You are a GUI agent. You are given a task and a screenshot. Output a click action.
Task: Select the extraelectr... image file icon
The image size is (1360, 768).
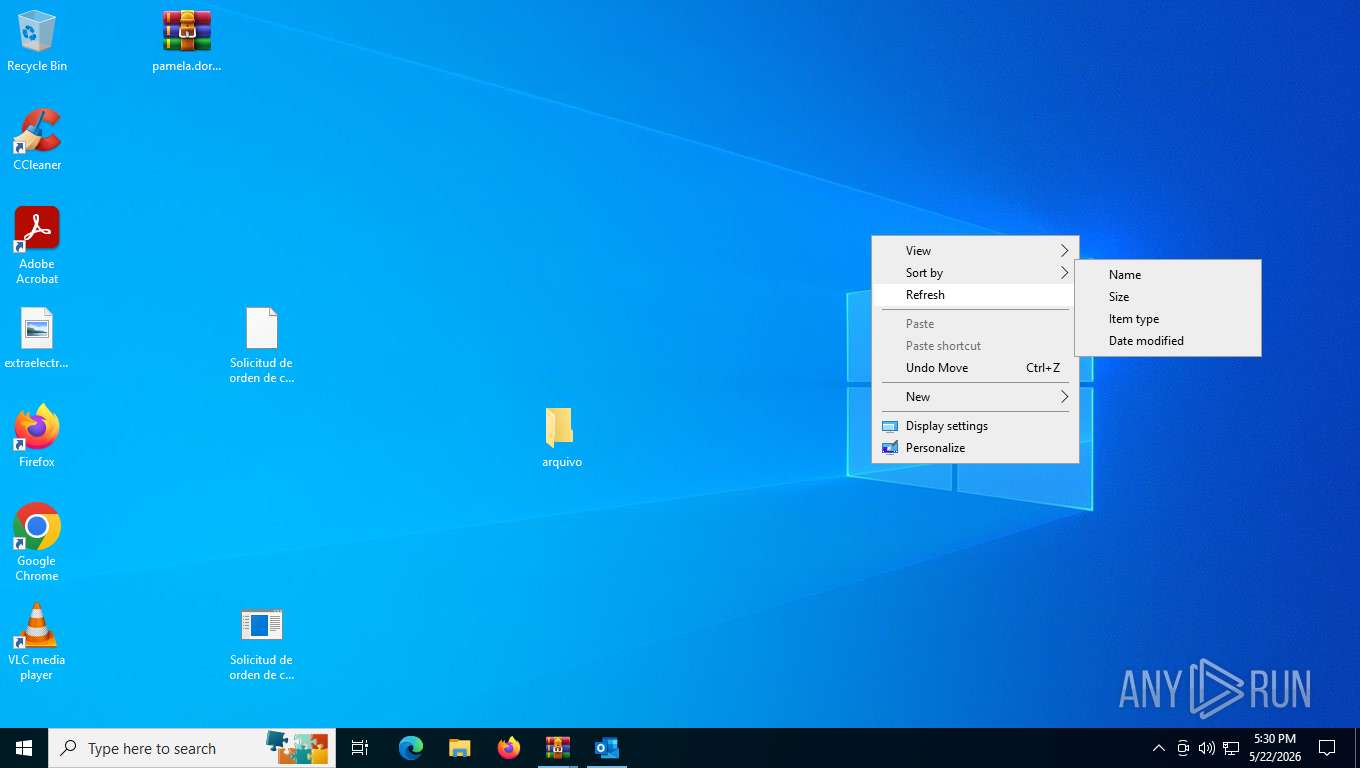[x=37, y=338]
